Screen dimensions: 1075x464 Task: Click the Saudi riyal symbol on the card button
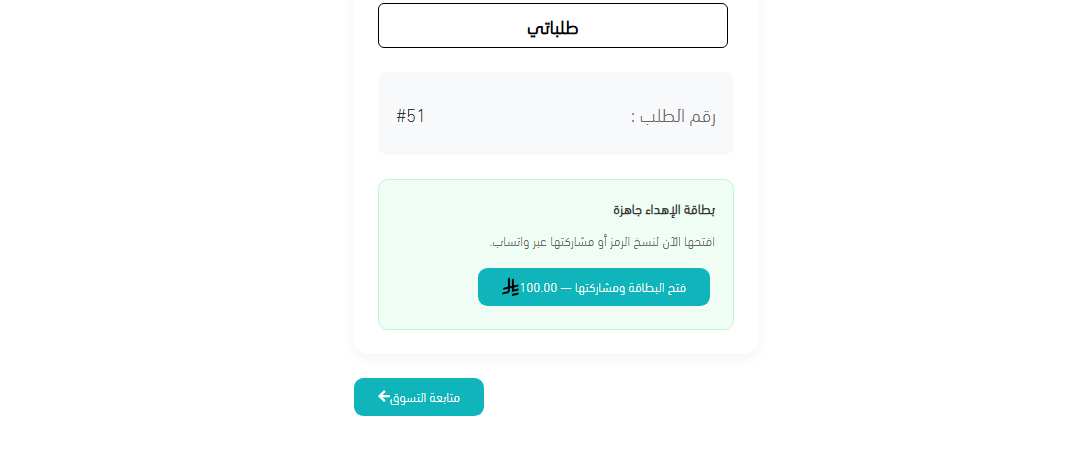click(511, 287)
